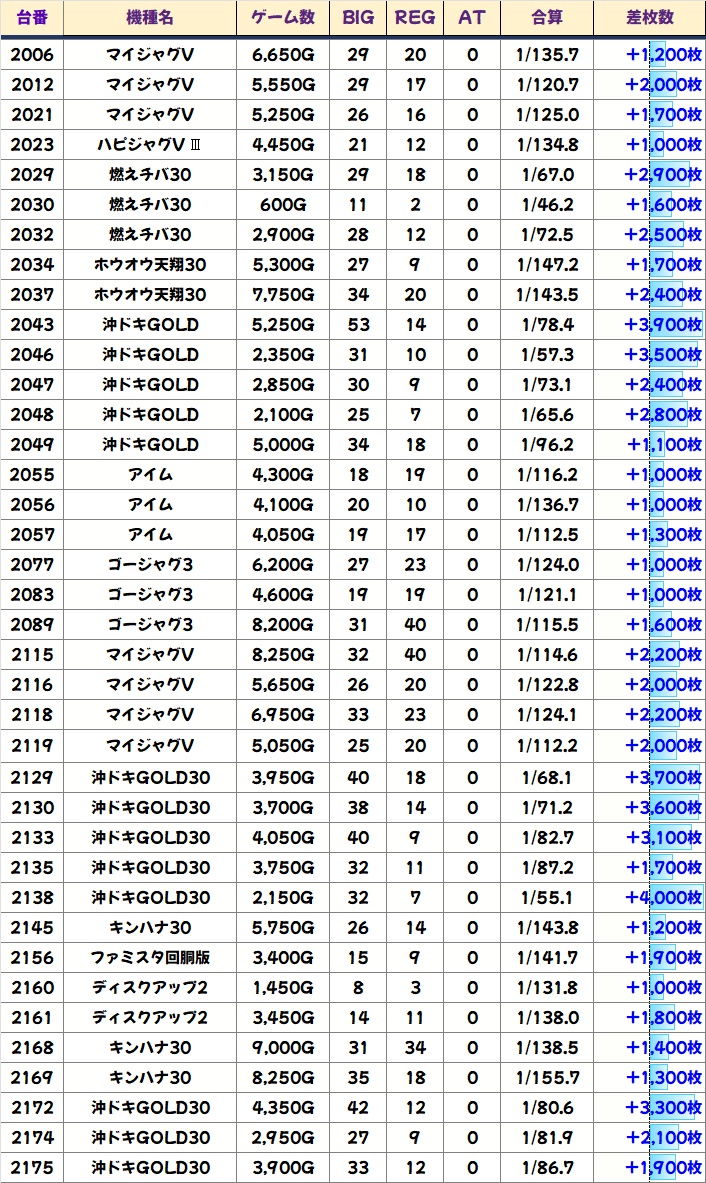This screenshot has height=1183, width=706.
Task: Click the BIG column header
Action: click(x=357, y=18)
